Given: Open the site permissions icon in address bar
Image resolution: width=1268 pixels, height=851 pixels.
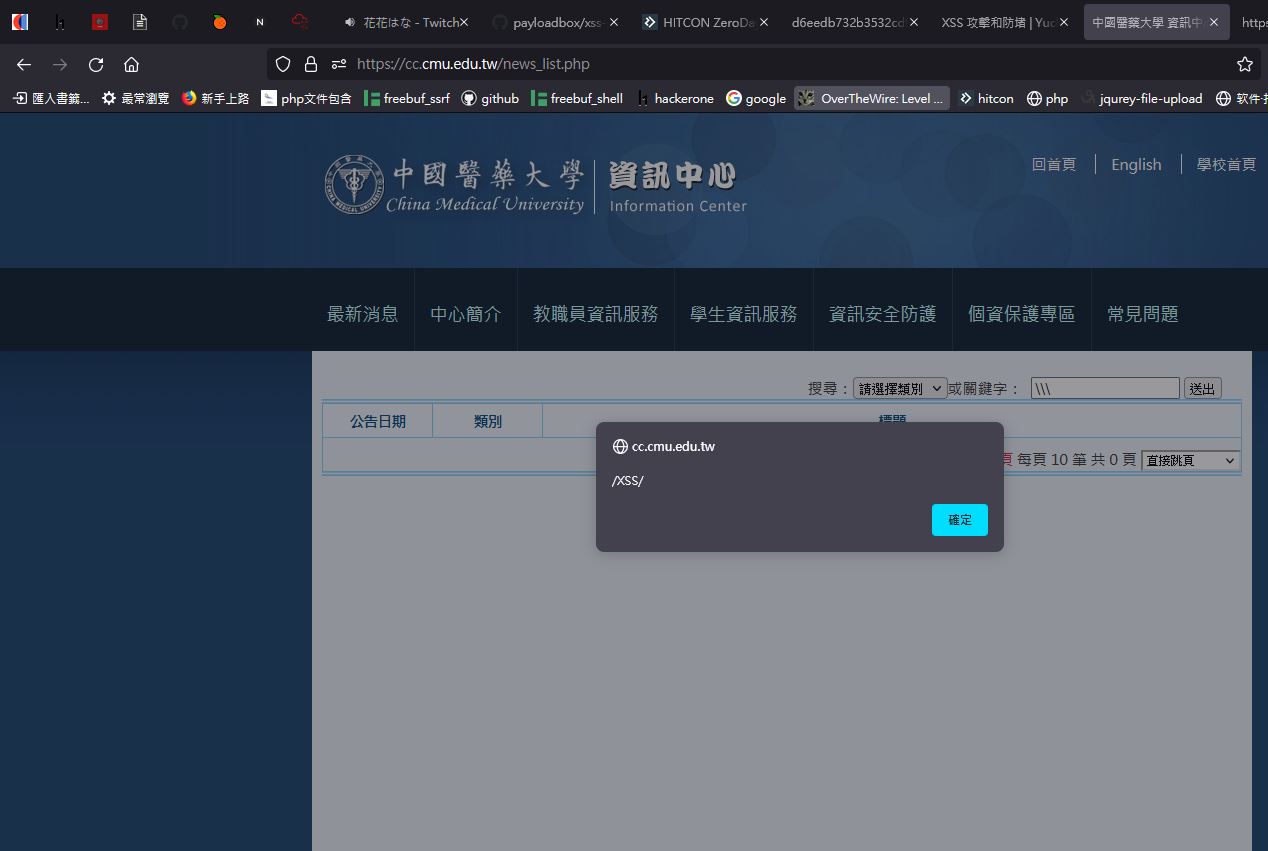Looking at the screenshot, I should [x=339, y=64].
